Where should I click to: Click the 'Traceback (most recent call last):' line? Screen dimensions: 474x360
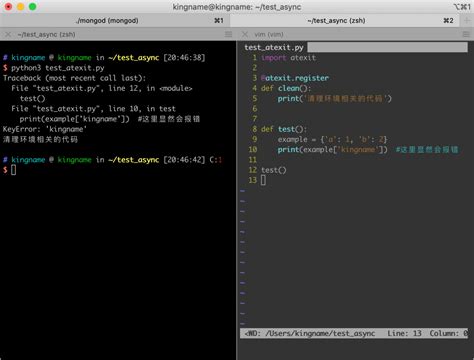click(x=74, y=78)
